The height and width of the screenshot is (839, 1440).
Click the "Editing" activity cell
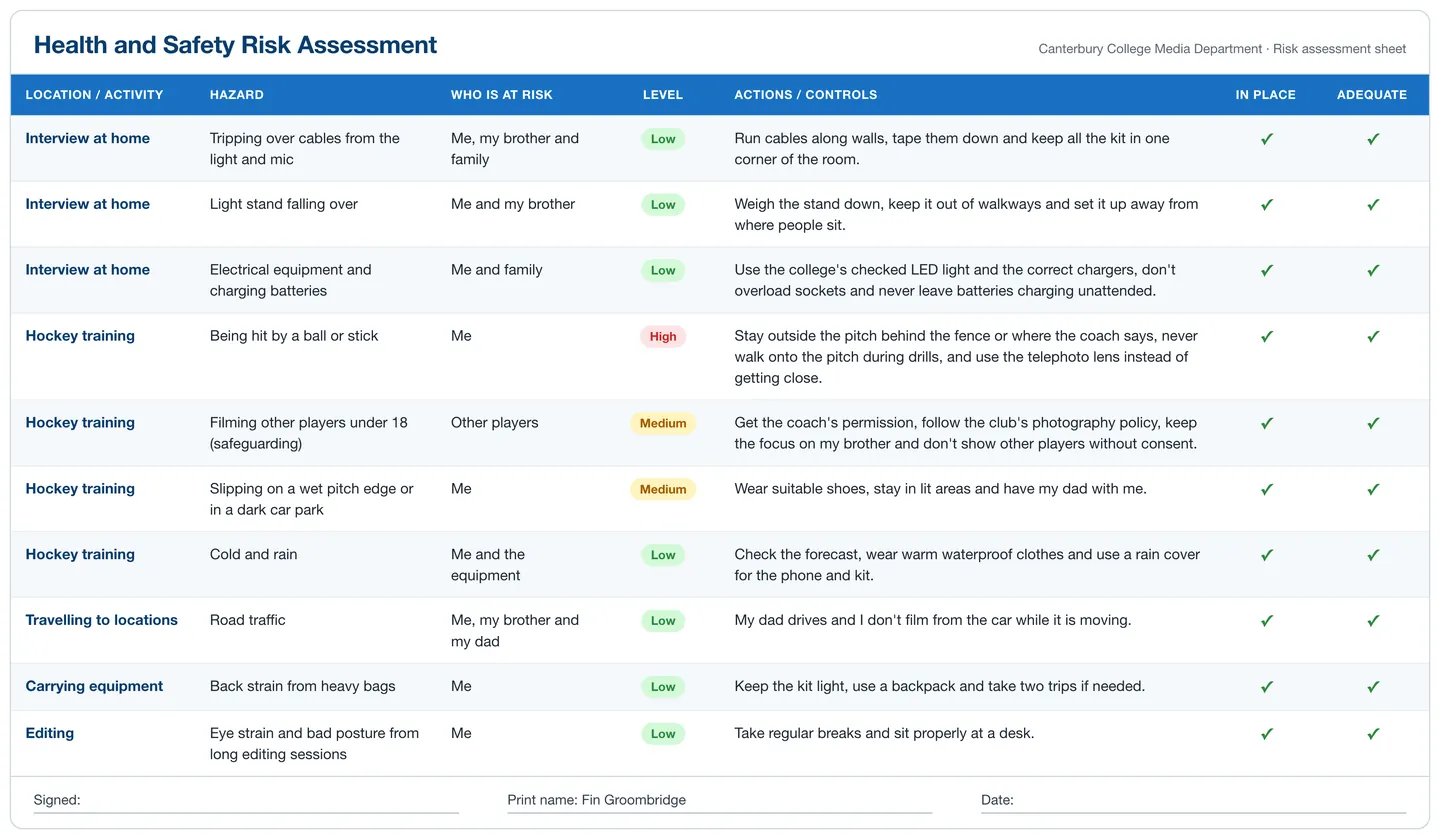pyautogui.click(x=50, y=733)
